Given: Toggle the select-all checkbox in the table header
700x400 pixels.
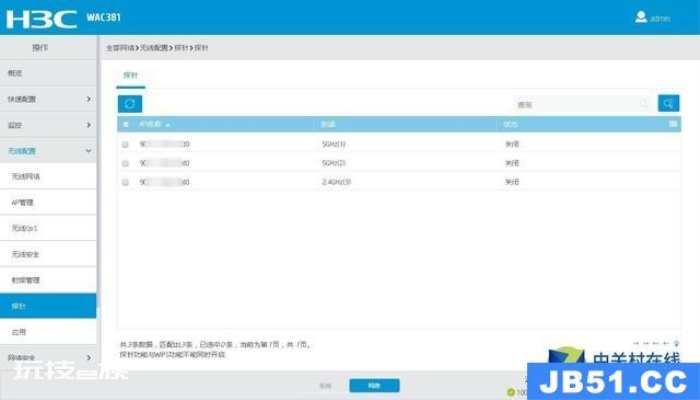Looking at the screenshot, I should [125, 125].
